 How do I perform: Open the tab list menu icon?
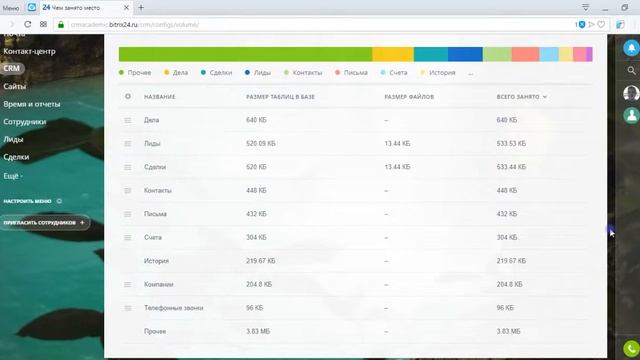[x=585, y=7]
